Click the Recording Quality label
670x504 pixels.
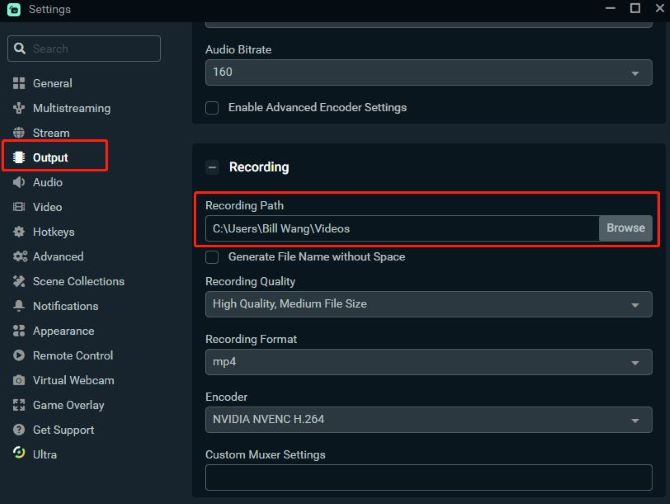(250, 281)
